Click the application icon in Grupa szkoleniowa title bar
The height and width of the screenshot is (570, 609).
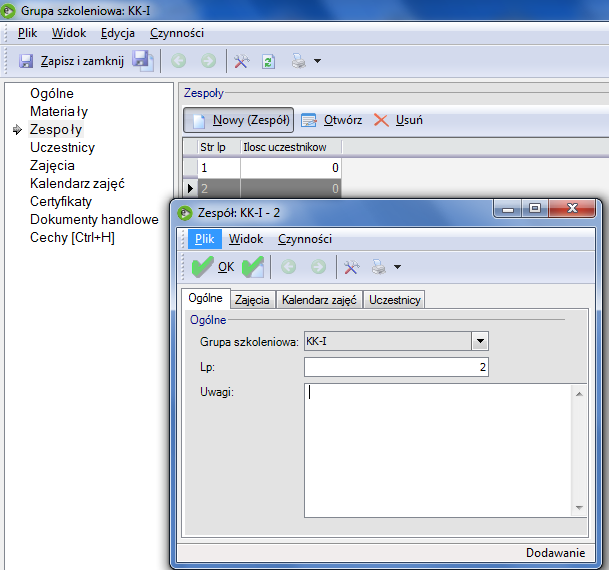coord(8,10)
